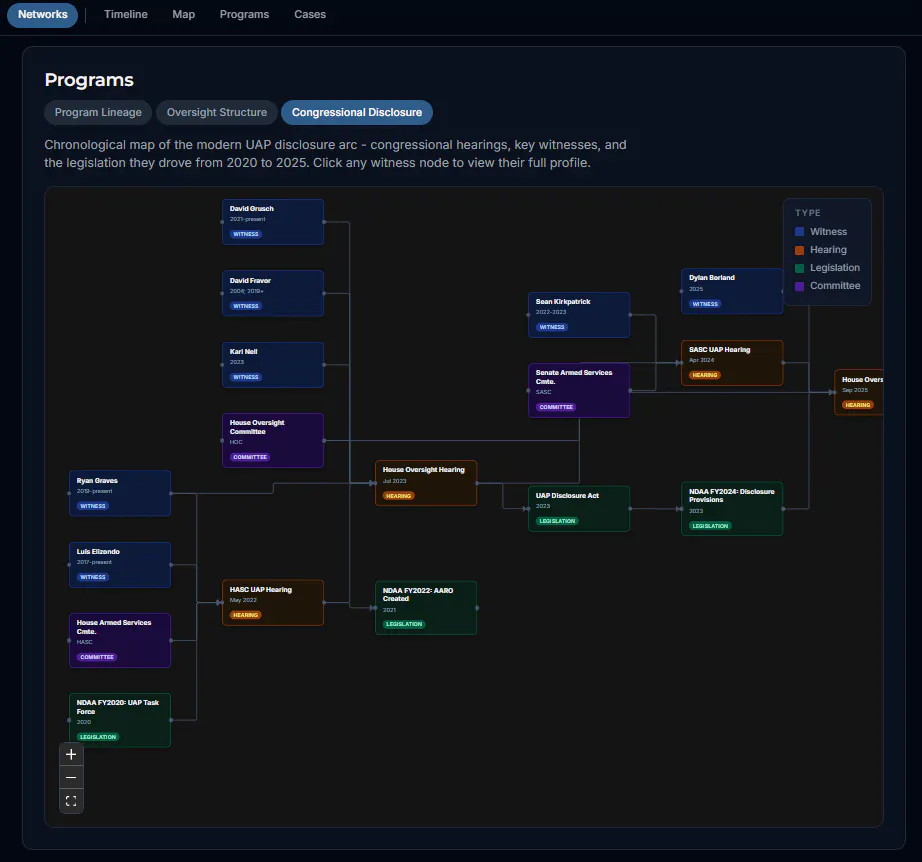Open the David Fravor witness node

(273, 293)
